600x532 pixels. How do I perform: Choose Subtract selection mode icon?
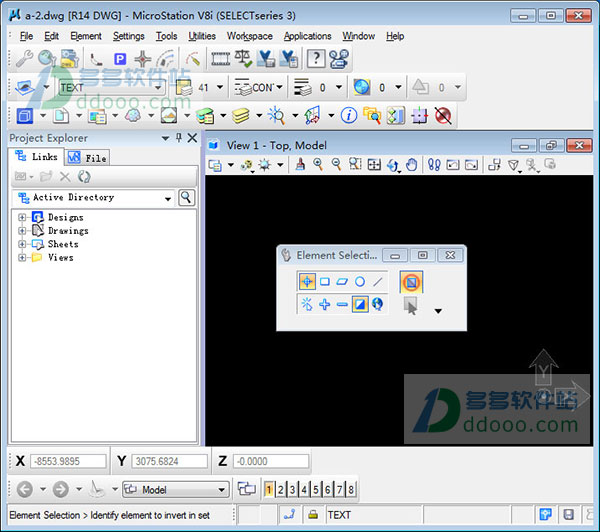tap(342, 304)
